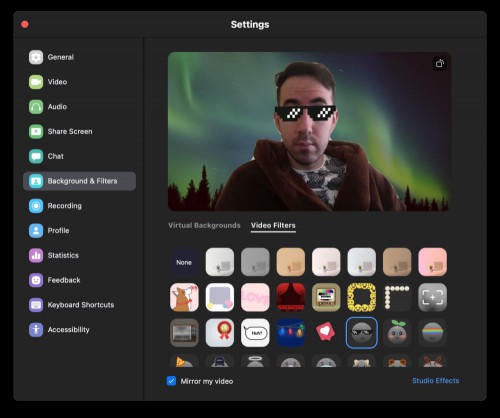Switch to the Virtual Backgrounds tab

(x=204, y=225)
